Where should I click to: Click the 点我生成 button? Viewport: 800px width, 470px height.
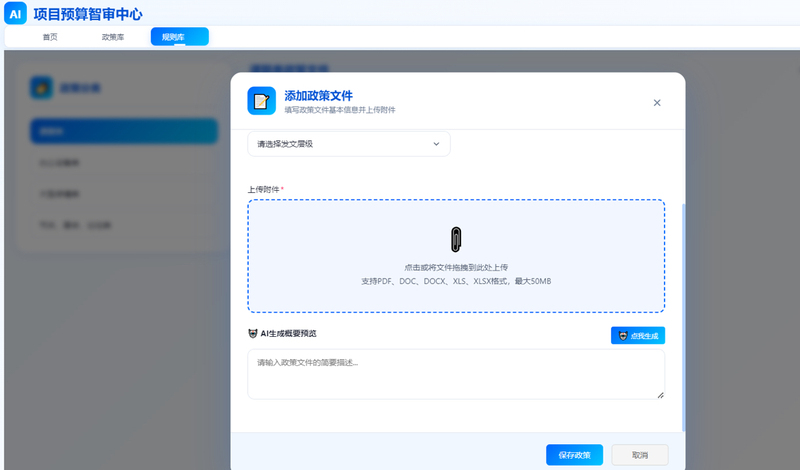coord(638,335)
